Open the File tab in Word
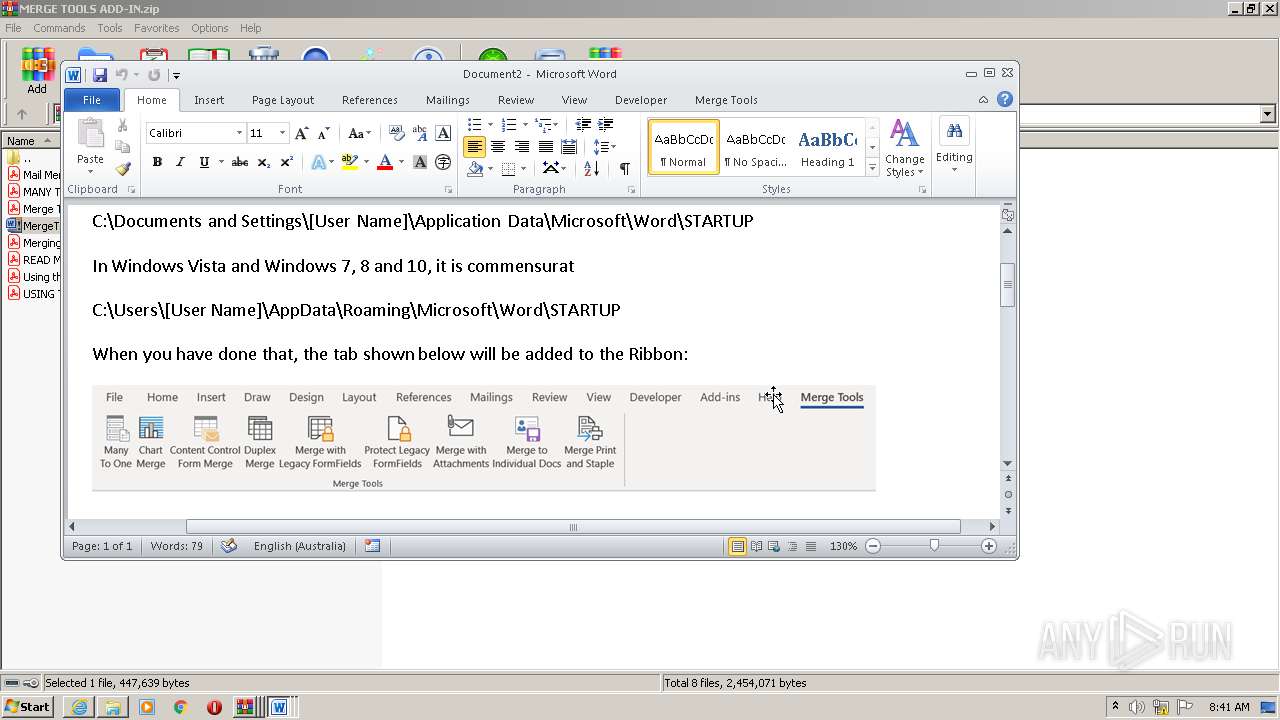The image size is (1280, 720). tap(91, 100)
